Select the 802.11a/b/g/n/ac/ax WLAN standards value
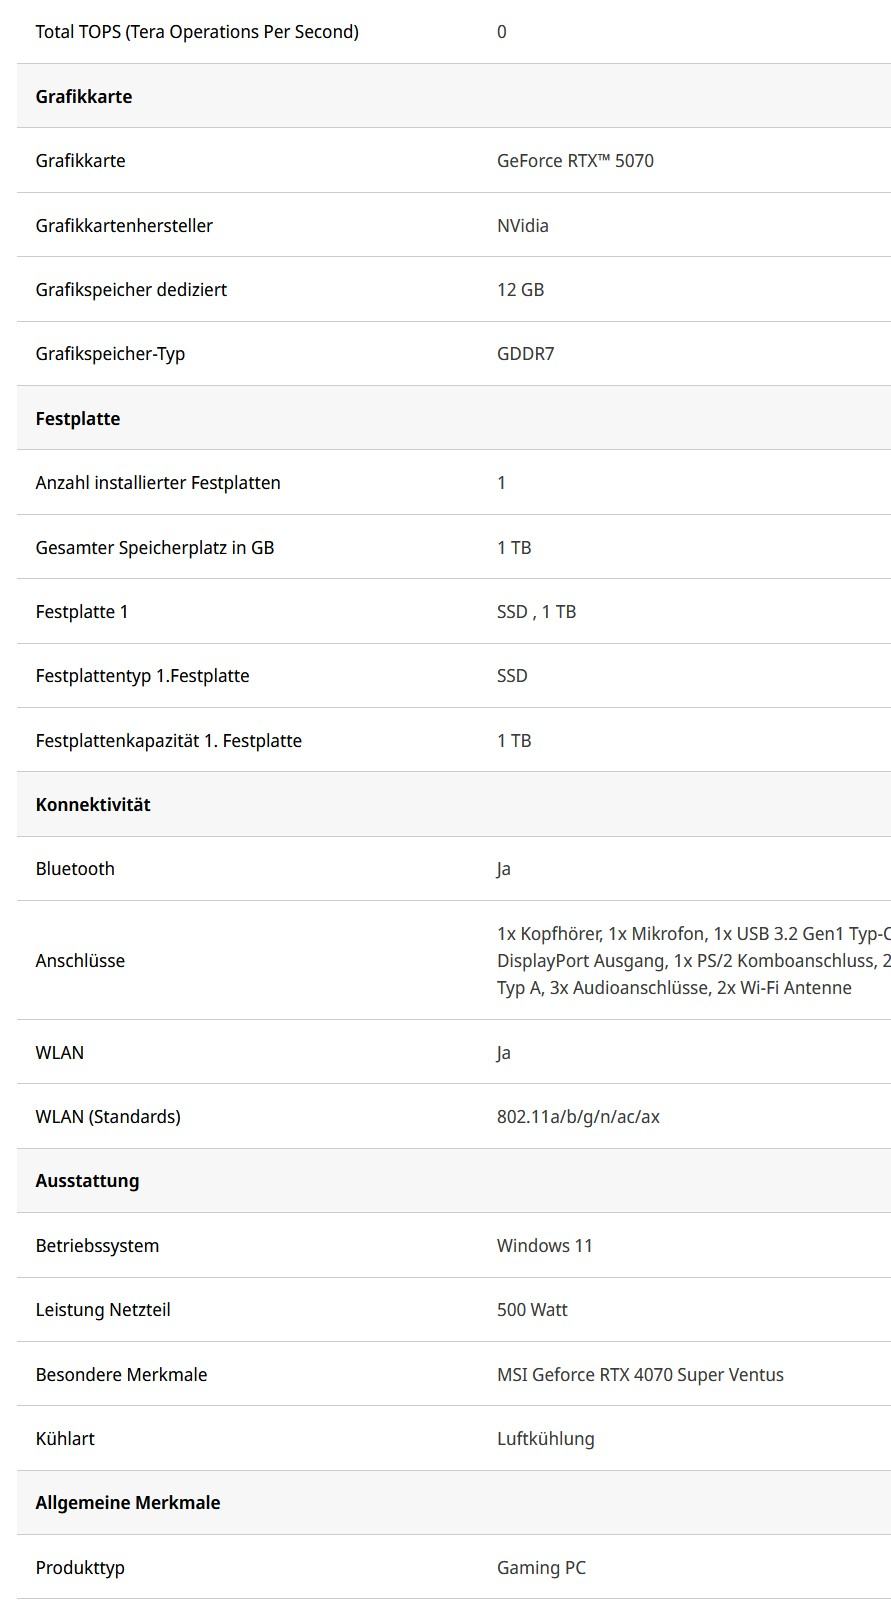 point(578,1117)
